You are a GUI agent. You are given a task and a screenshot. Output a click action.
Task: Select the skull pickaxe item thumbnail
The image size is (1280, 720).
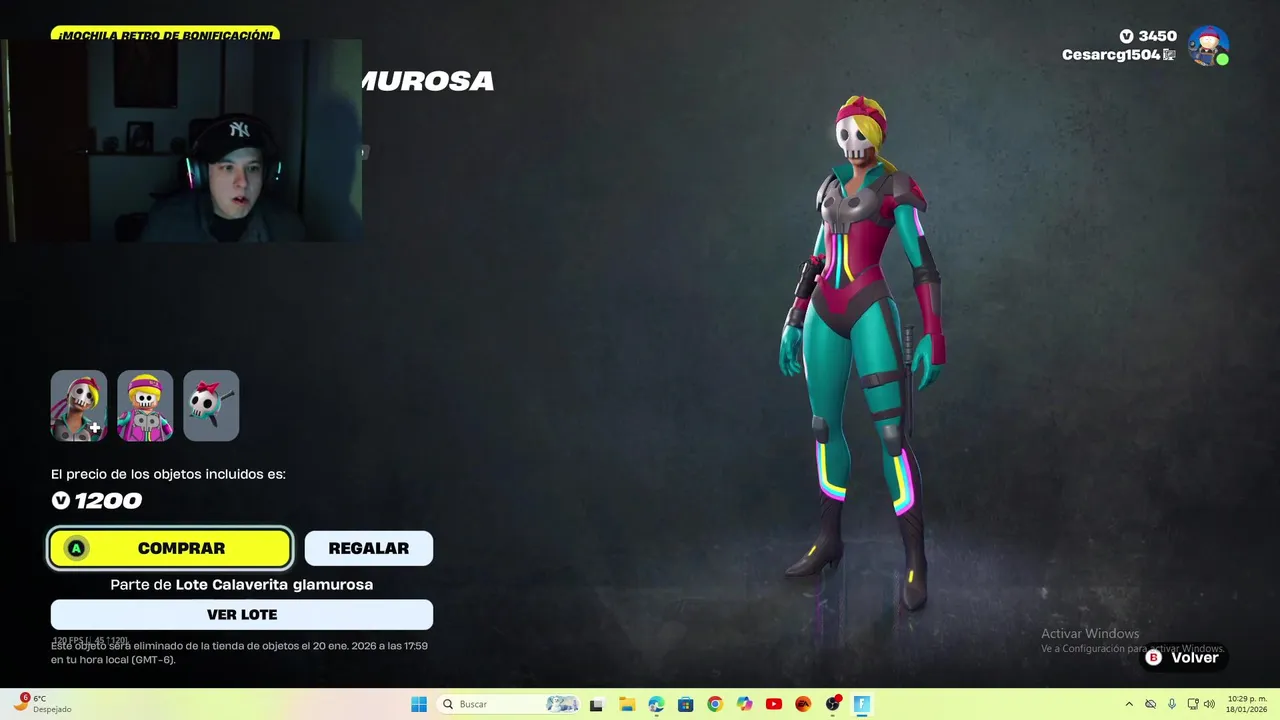pos(211,406)
